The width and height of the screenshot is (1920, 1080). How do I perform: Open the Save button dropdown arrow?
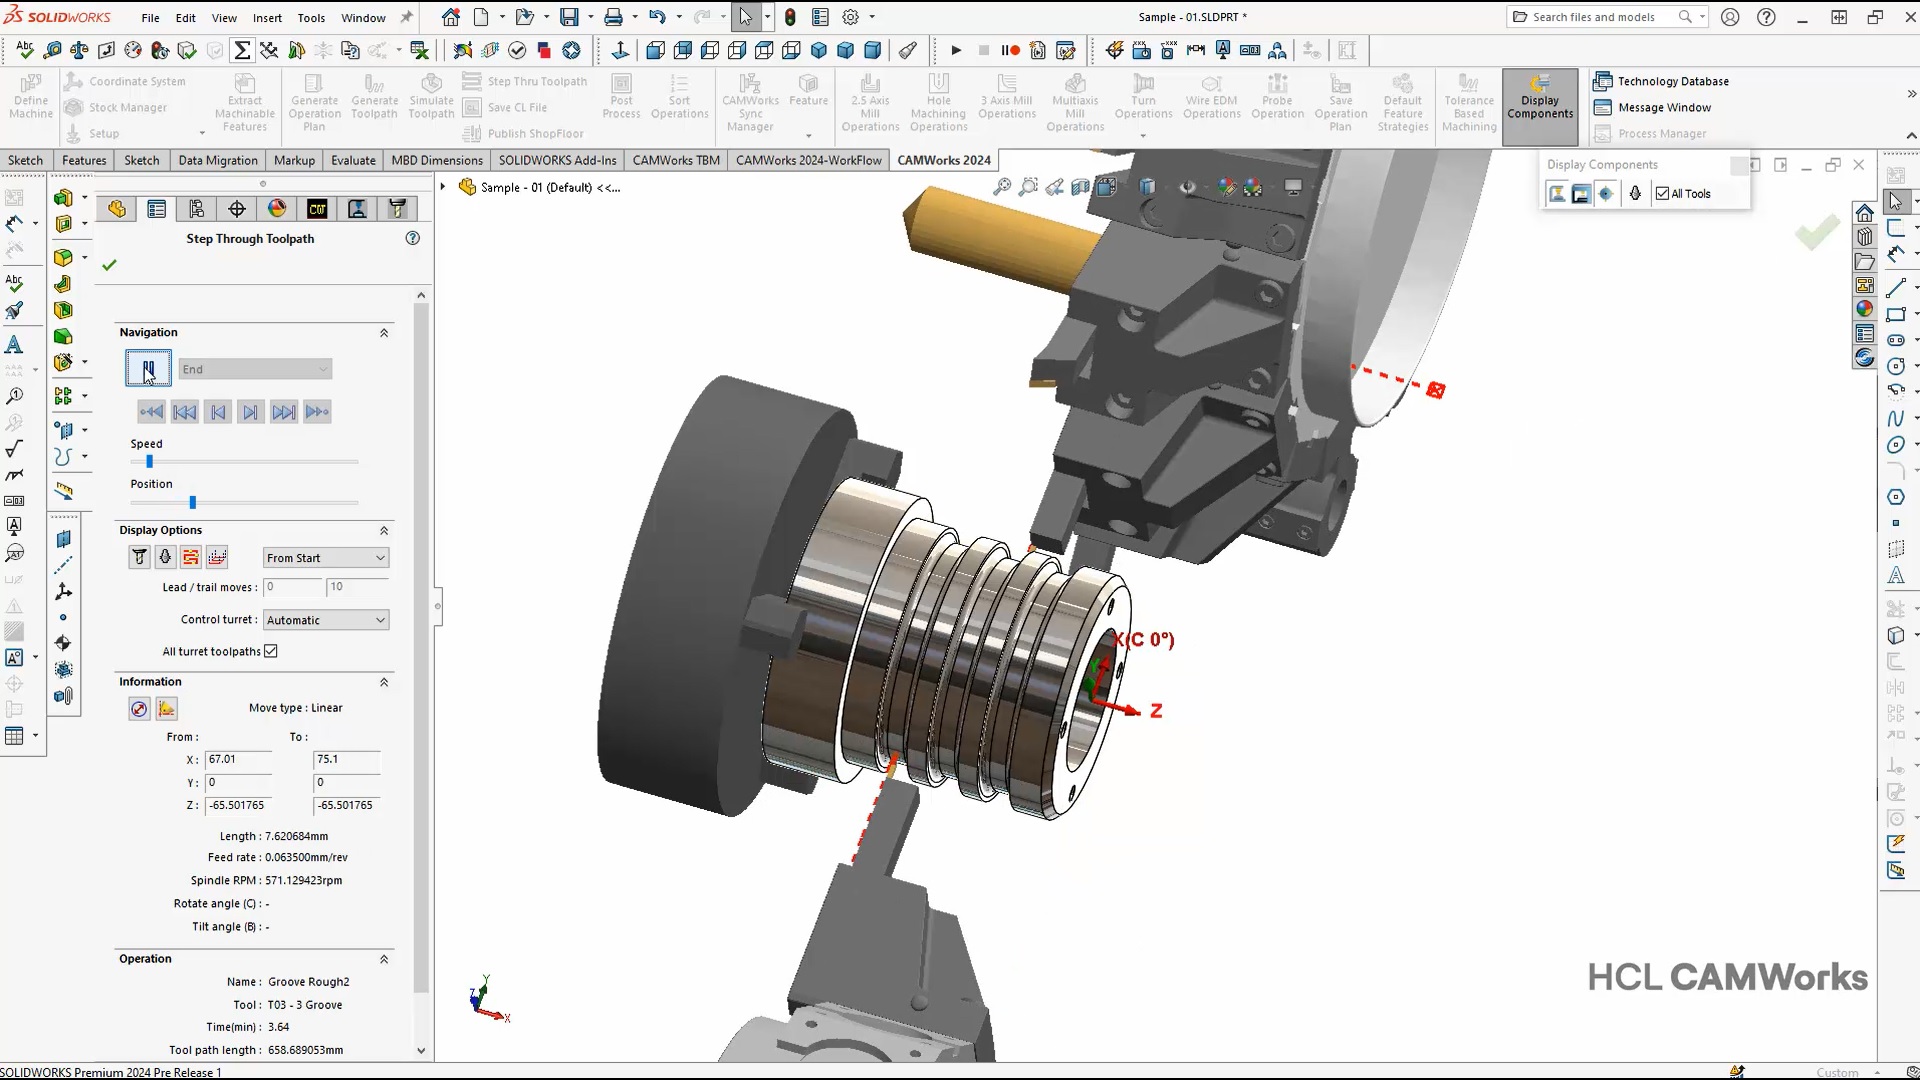[590, 17]
